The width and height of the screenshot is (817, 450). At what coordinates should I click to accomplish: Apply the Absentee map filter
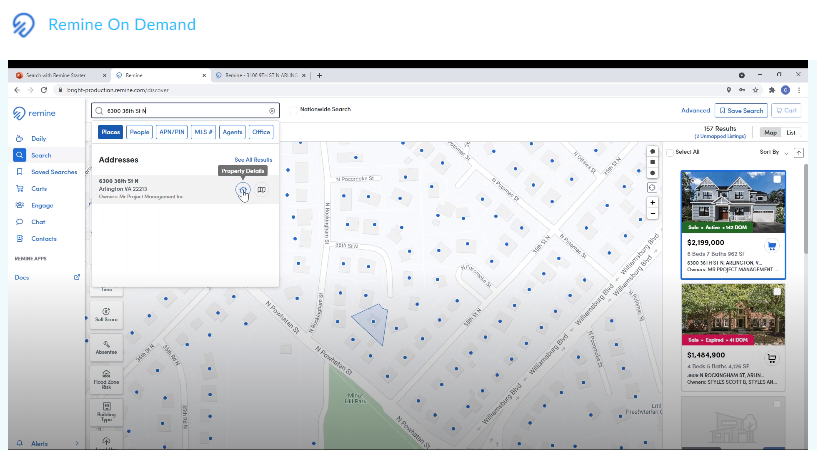coord(106,347)
